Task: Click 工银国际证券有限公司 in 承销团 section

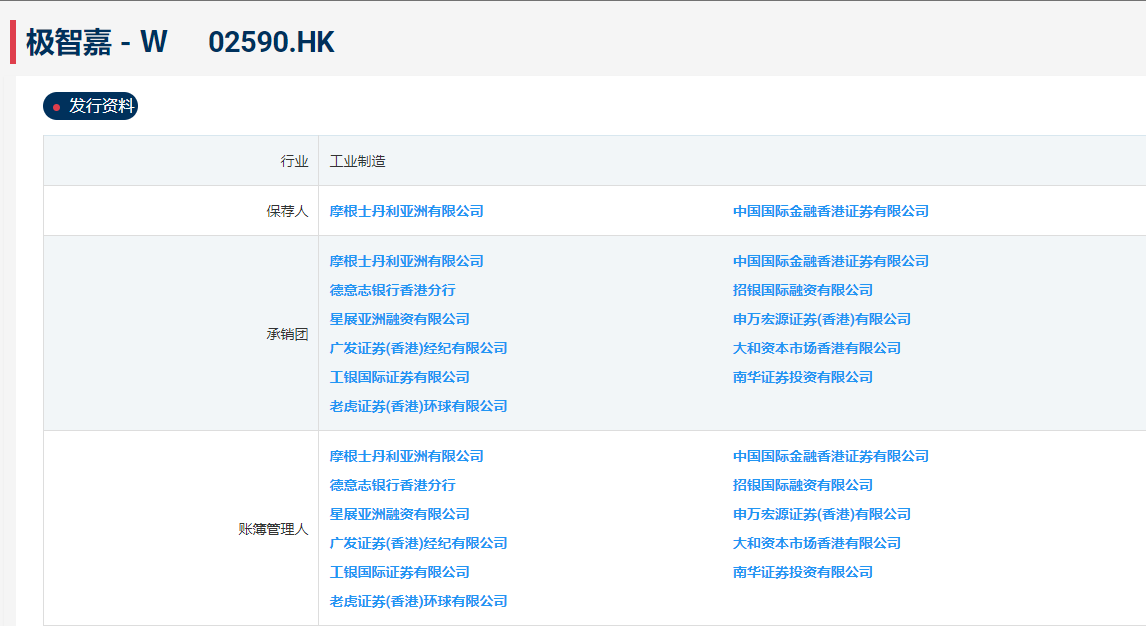Action: pyautogui.click(x=399, y=378)
